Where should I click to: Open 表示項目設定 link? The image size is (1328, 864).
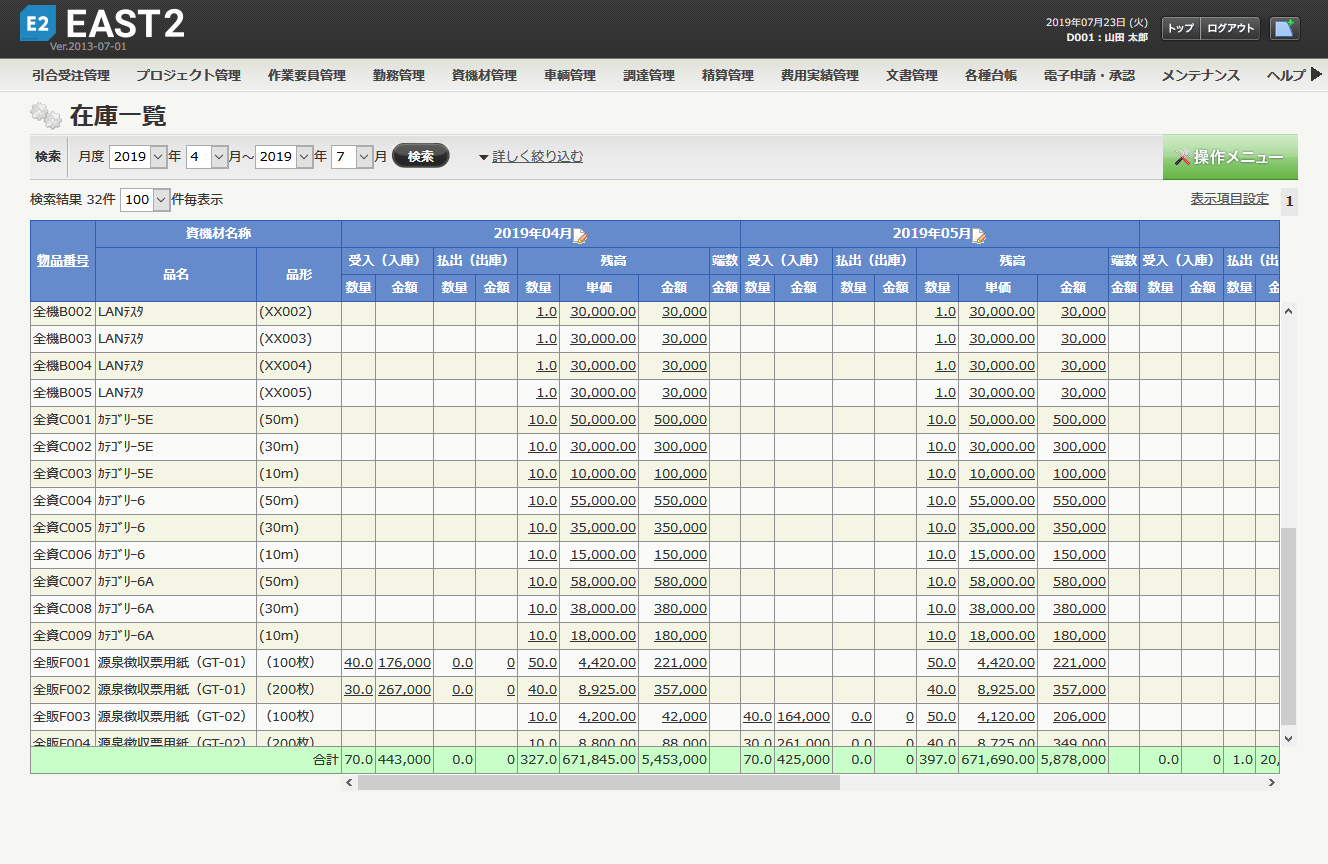click(x=1229, y=199)
